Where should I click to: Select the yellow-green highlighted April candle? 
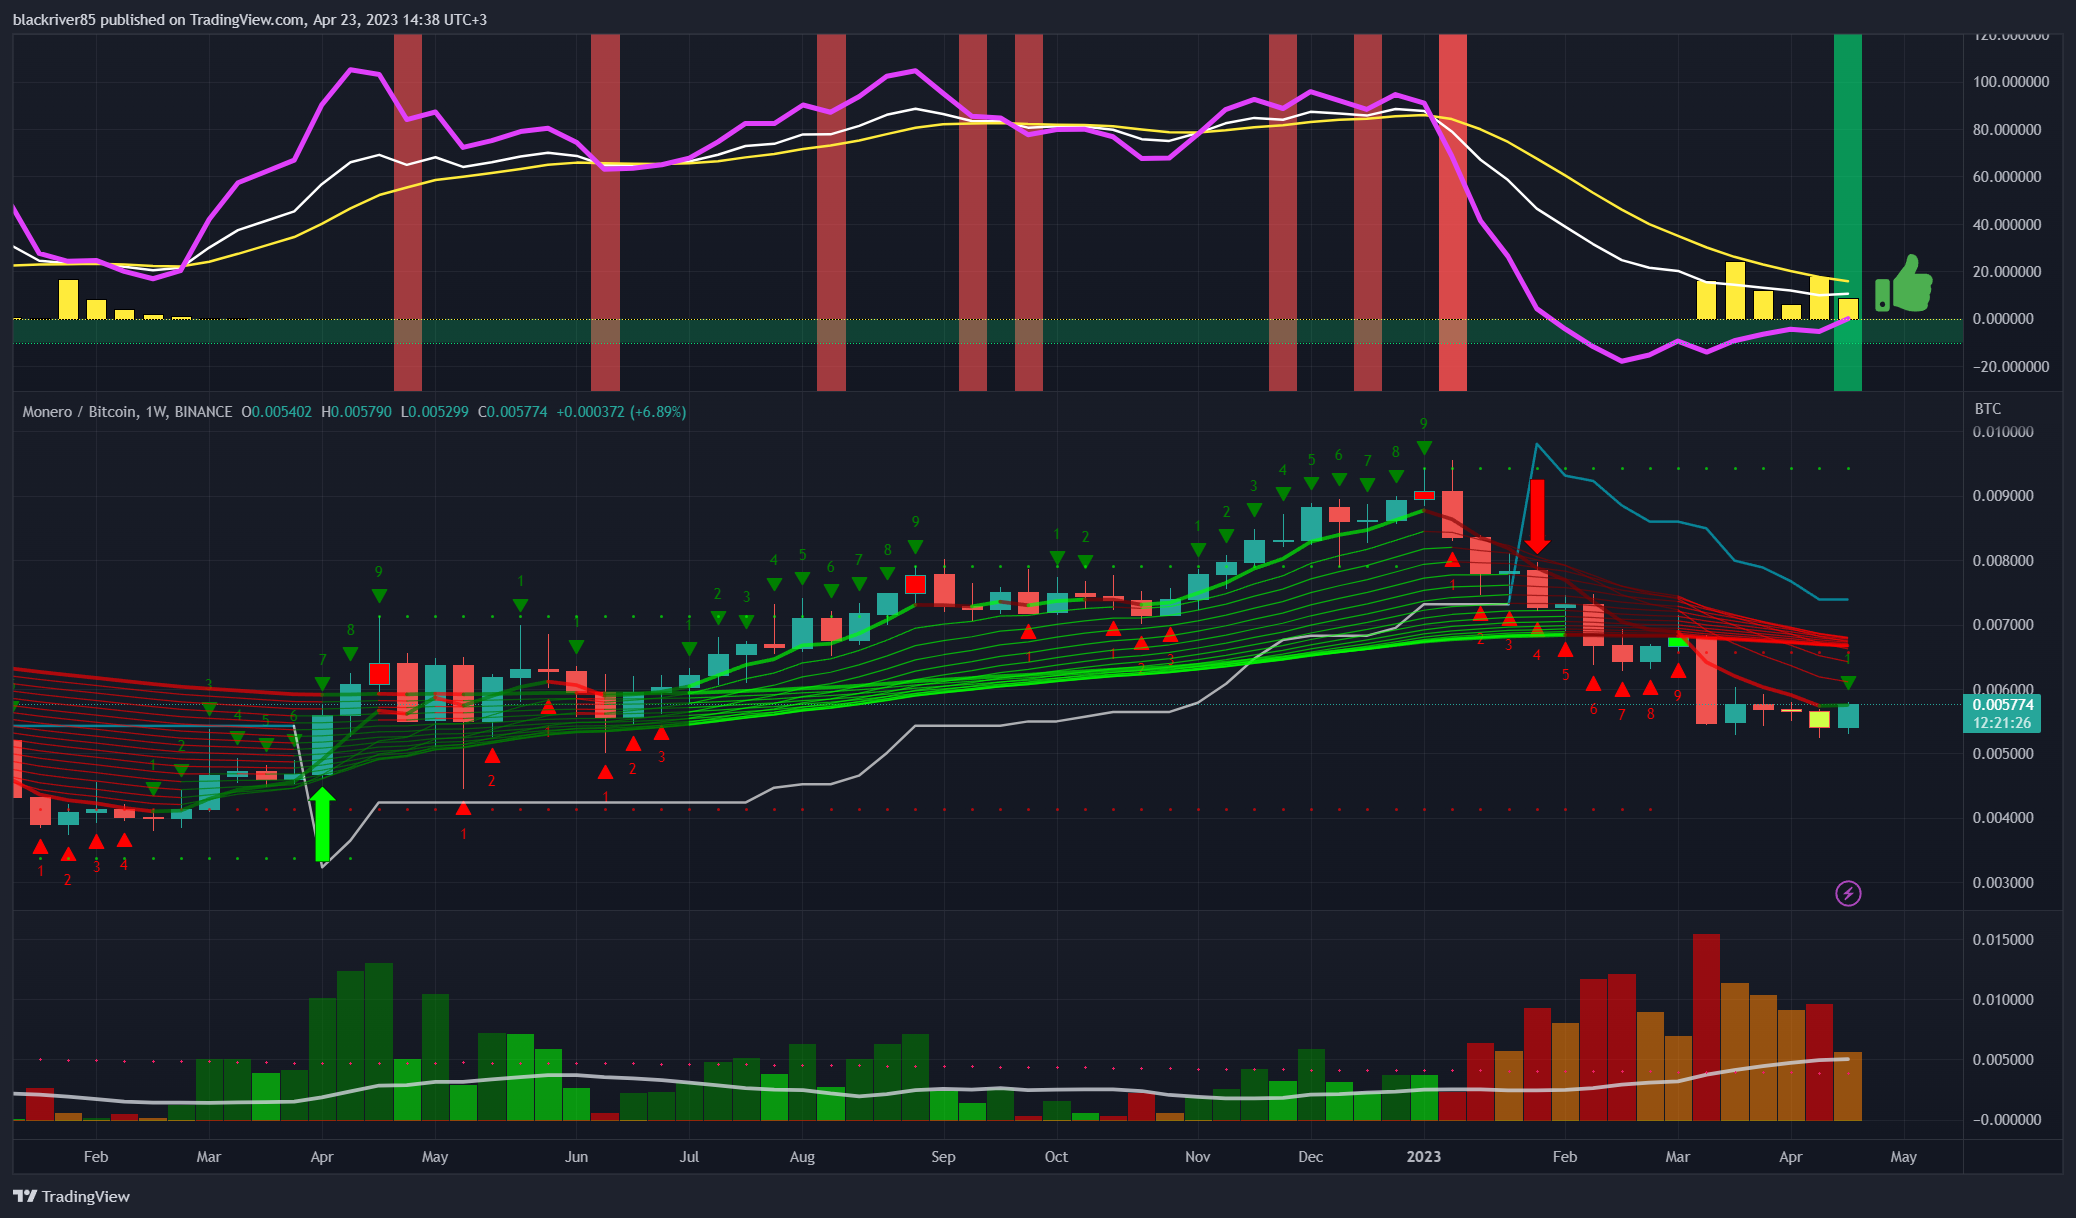[1819, 719]
